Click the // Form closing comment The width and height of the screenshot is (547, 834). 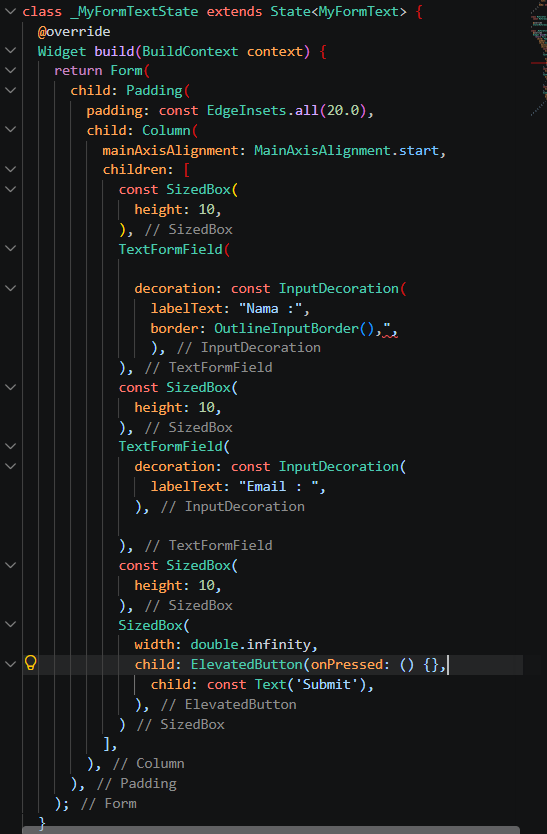pyautogui.click(x=109, y=803)
